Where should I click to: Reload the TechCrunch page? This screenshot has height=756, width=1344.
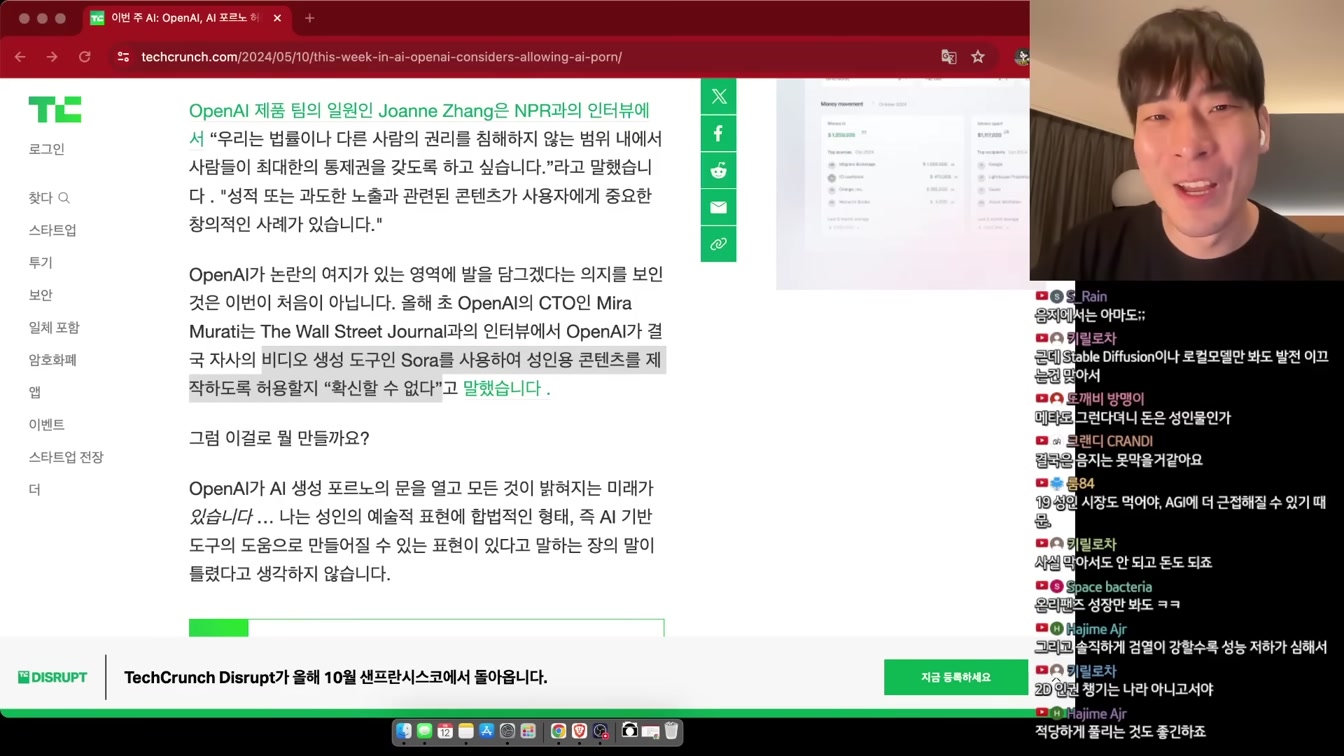pyautogui.click(x=85, y=57)
